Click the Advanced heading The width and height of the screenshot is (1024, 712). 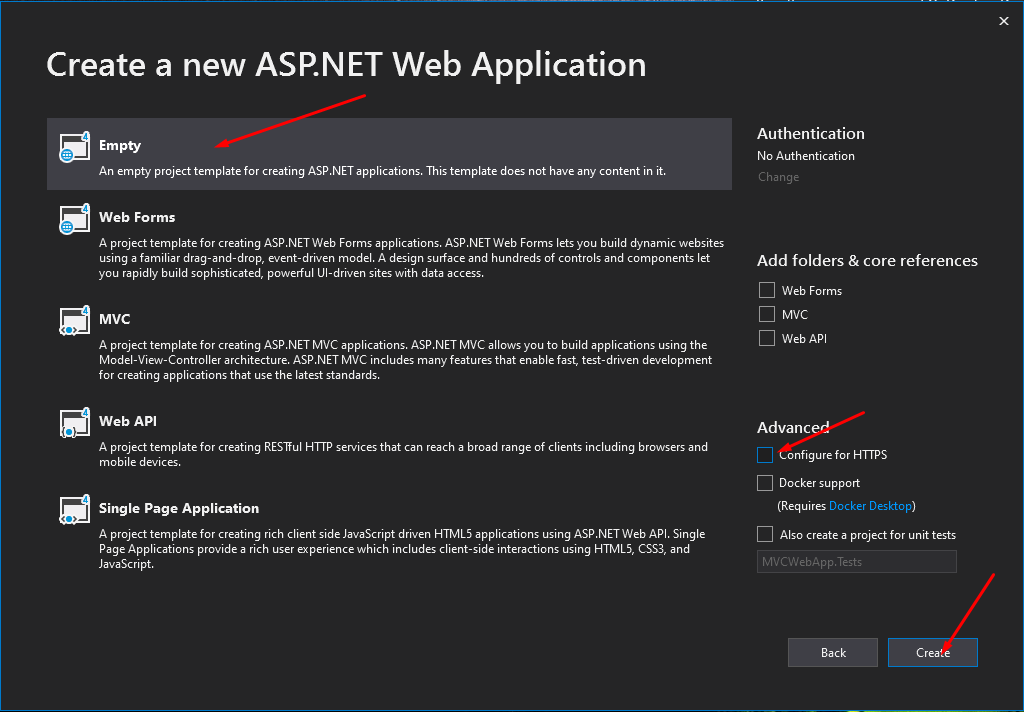(793, 427)
